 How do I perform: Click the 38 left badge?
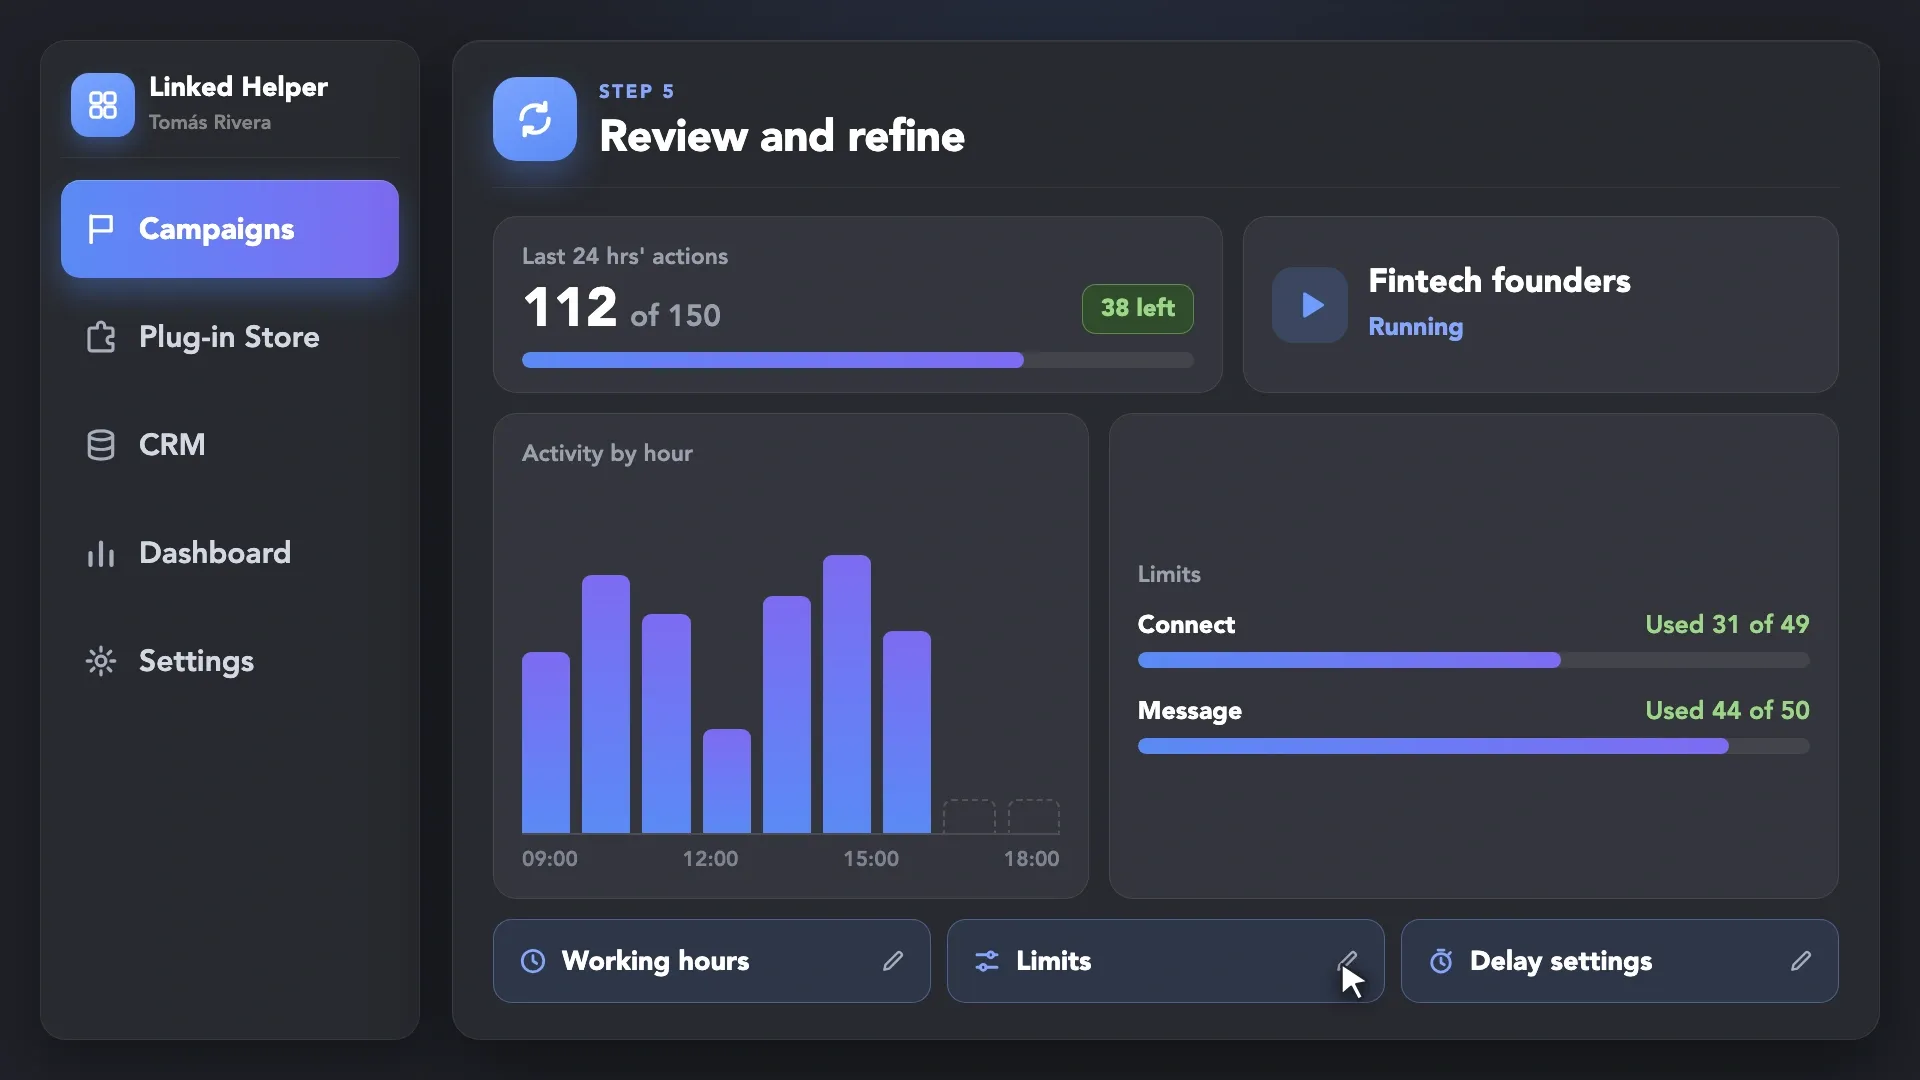[1138, 308]
